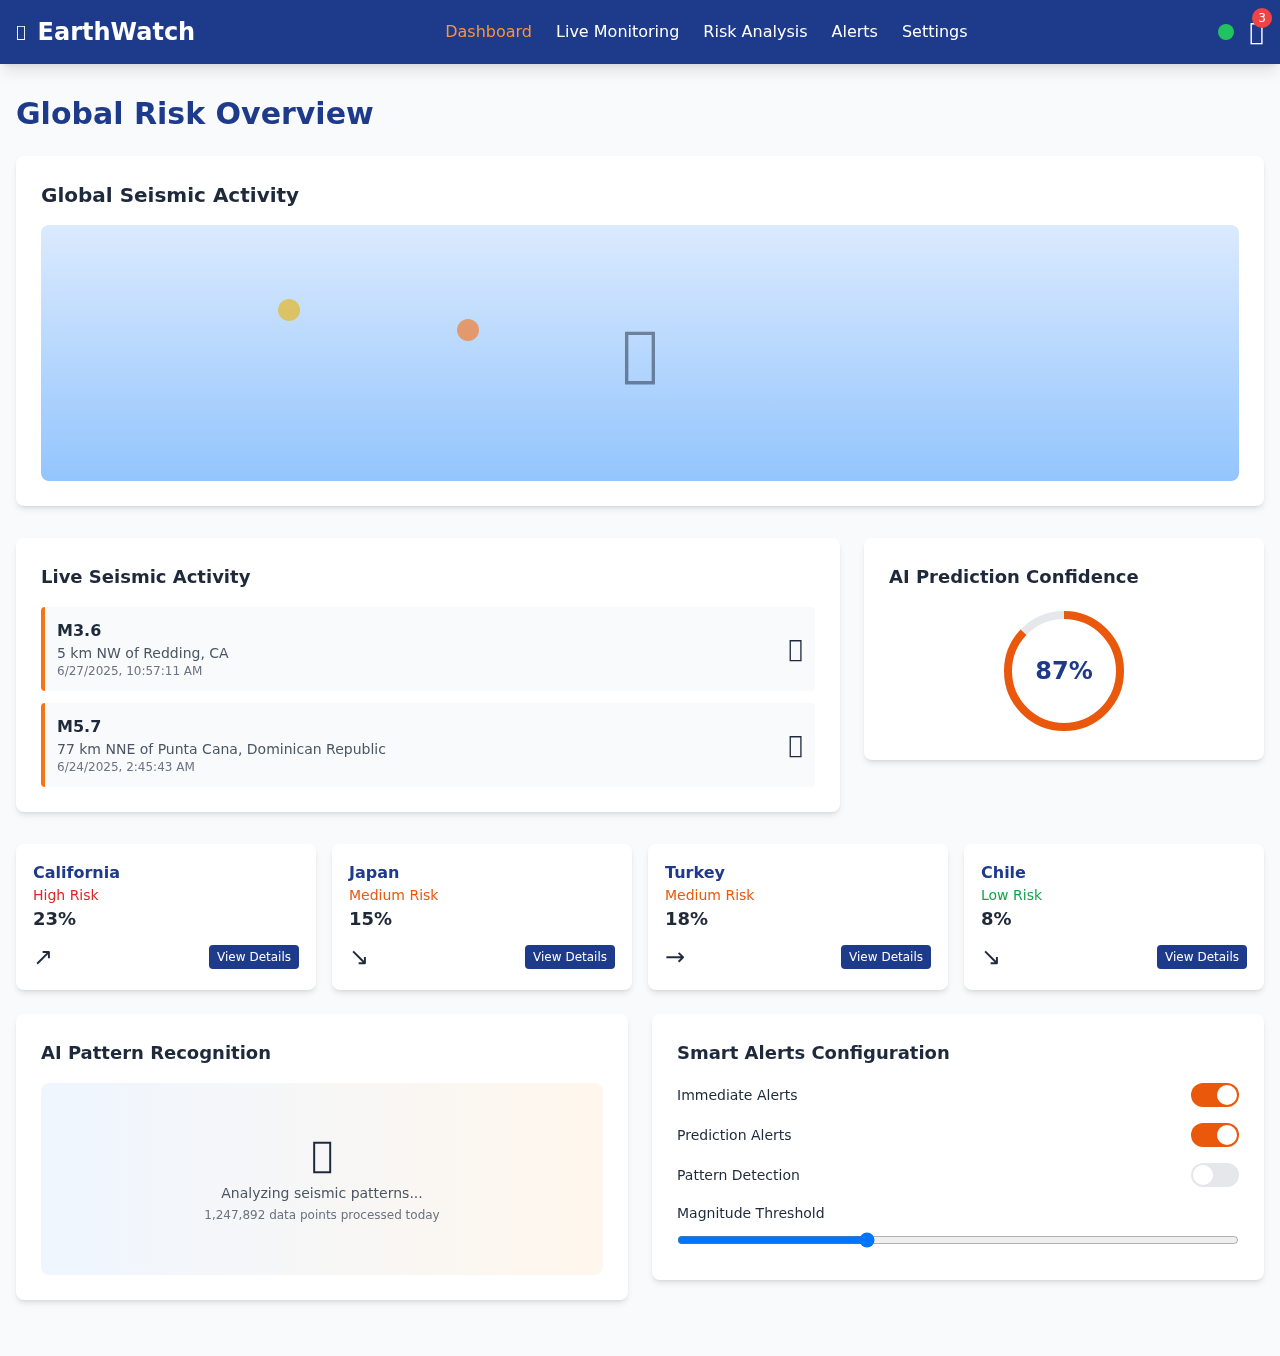Click View Details on the Chile card

(1201, 957)
